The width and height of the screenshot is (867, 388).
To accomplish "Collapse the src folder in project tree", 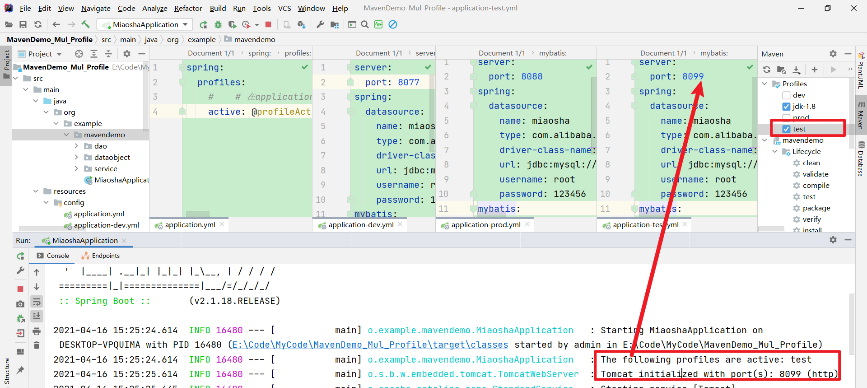I will [15, 78].
